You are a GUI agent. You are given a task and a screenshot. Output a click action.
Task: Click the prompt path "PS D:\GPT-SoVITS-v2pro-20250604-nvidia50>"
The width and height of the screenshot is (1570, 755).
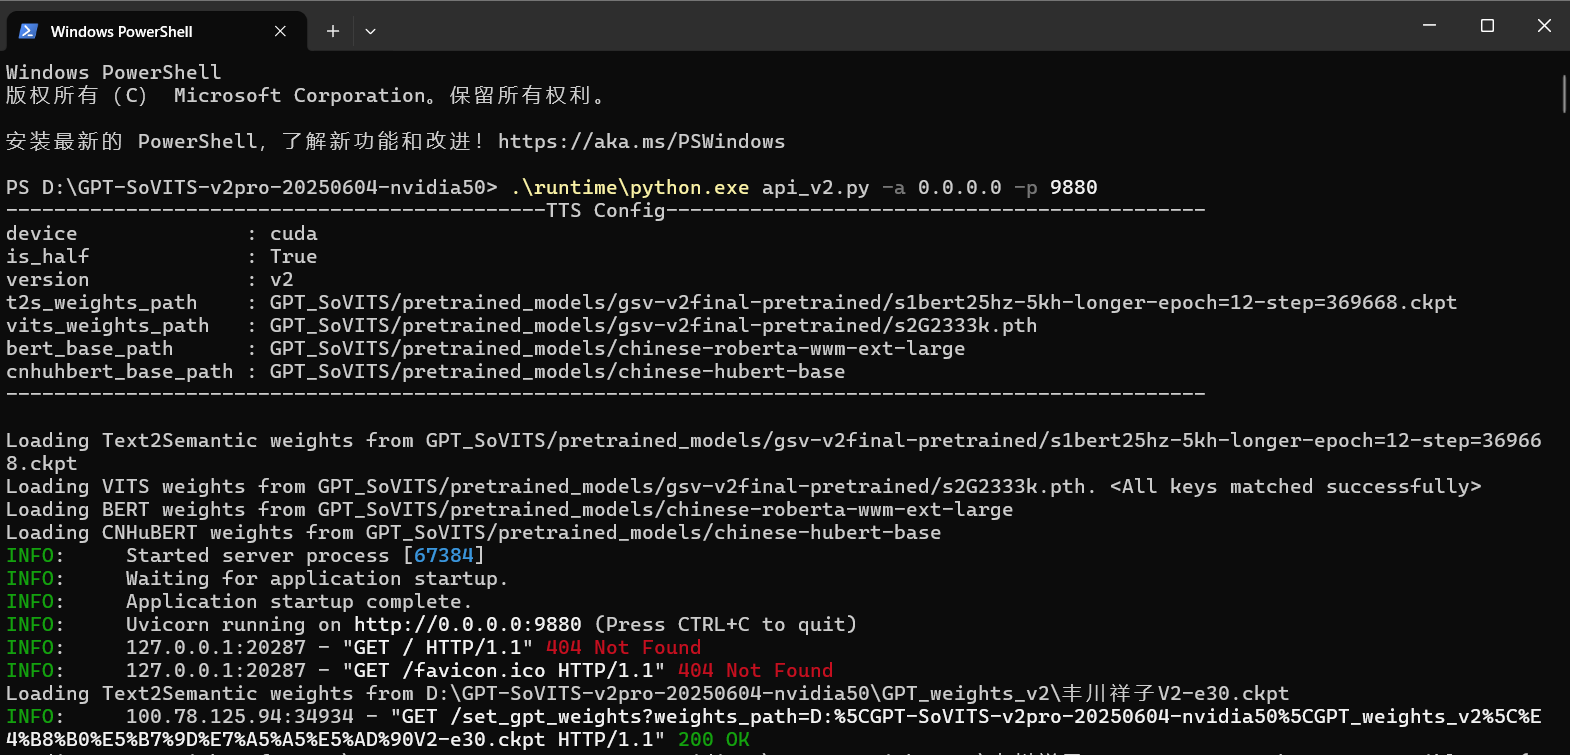click(x=252, y=187)
